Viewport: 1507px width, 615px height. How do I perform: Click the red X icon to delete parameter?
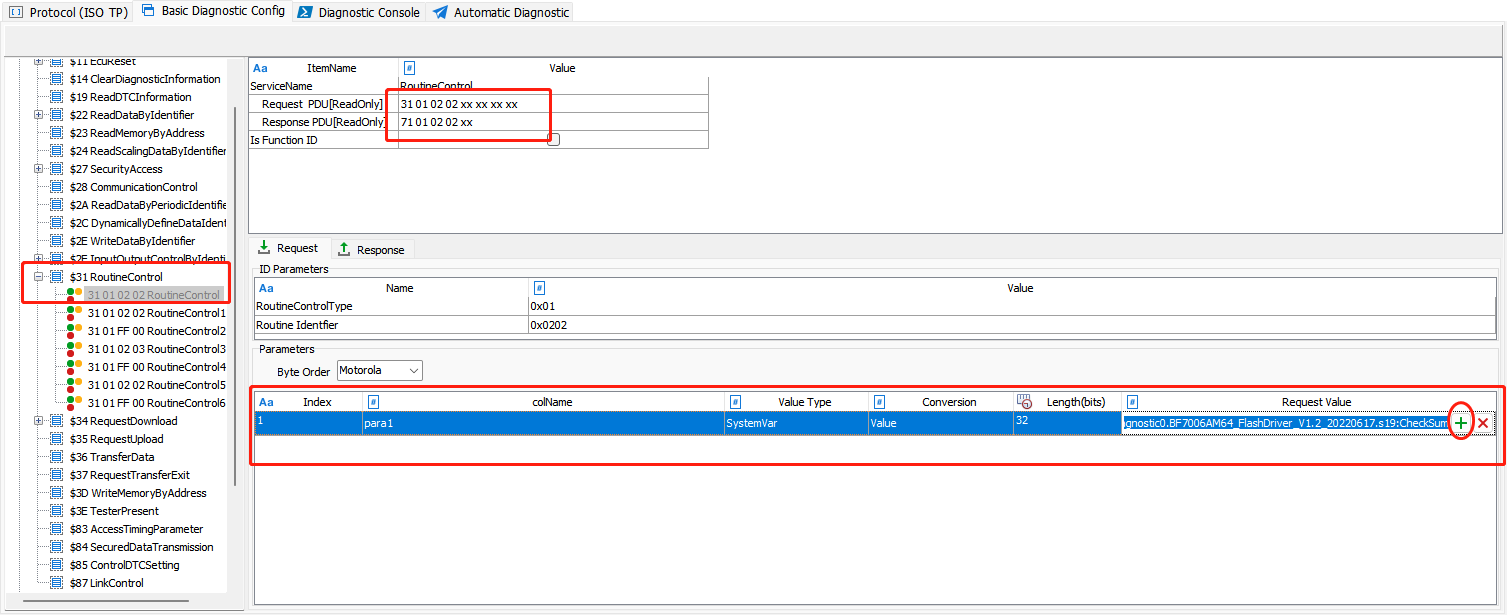(1483, 422)
